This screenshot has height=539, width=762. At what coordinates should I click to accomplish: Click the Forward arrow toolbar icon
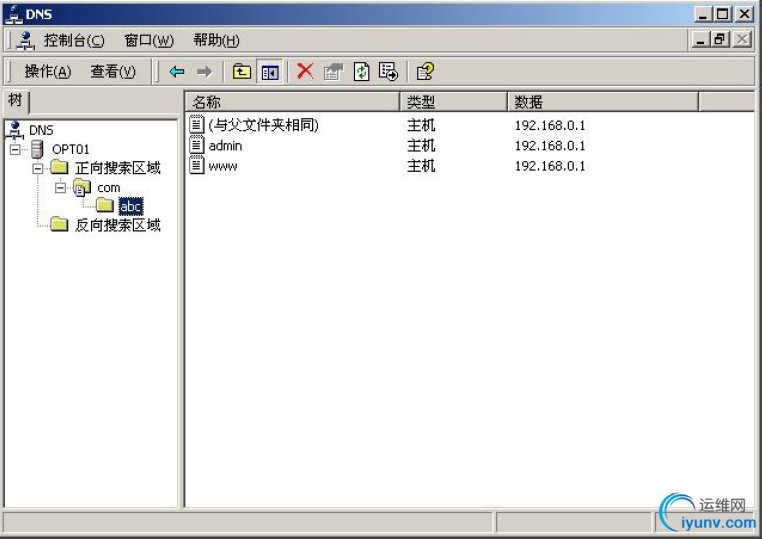pyautogui.click(x=205, y=72)
